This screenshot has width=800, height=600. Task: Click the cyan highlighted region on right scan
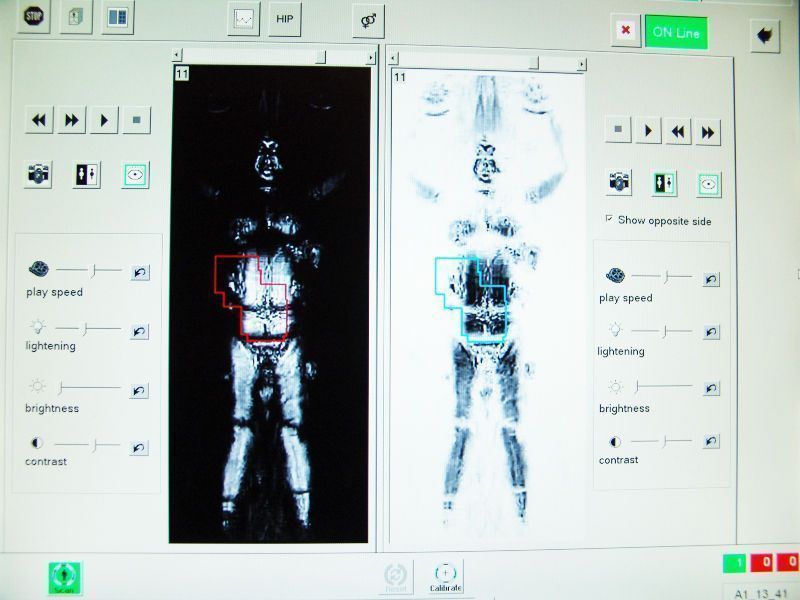(x=470, y=300)
